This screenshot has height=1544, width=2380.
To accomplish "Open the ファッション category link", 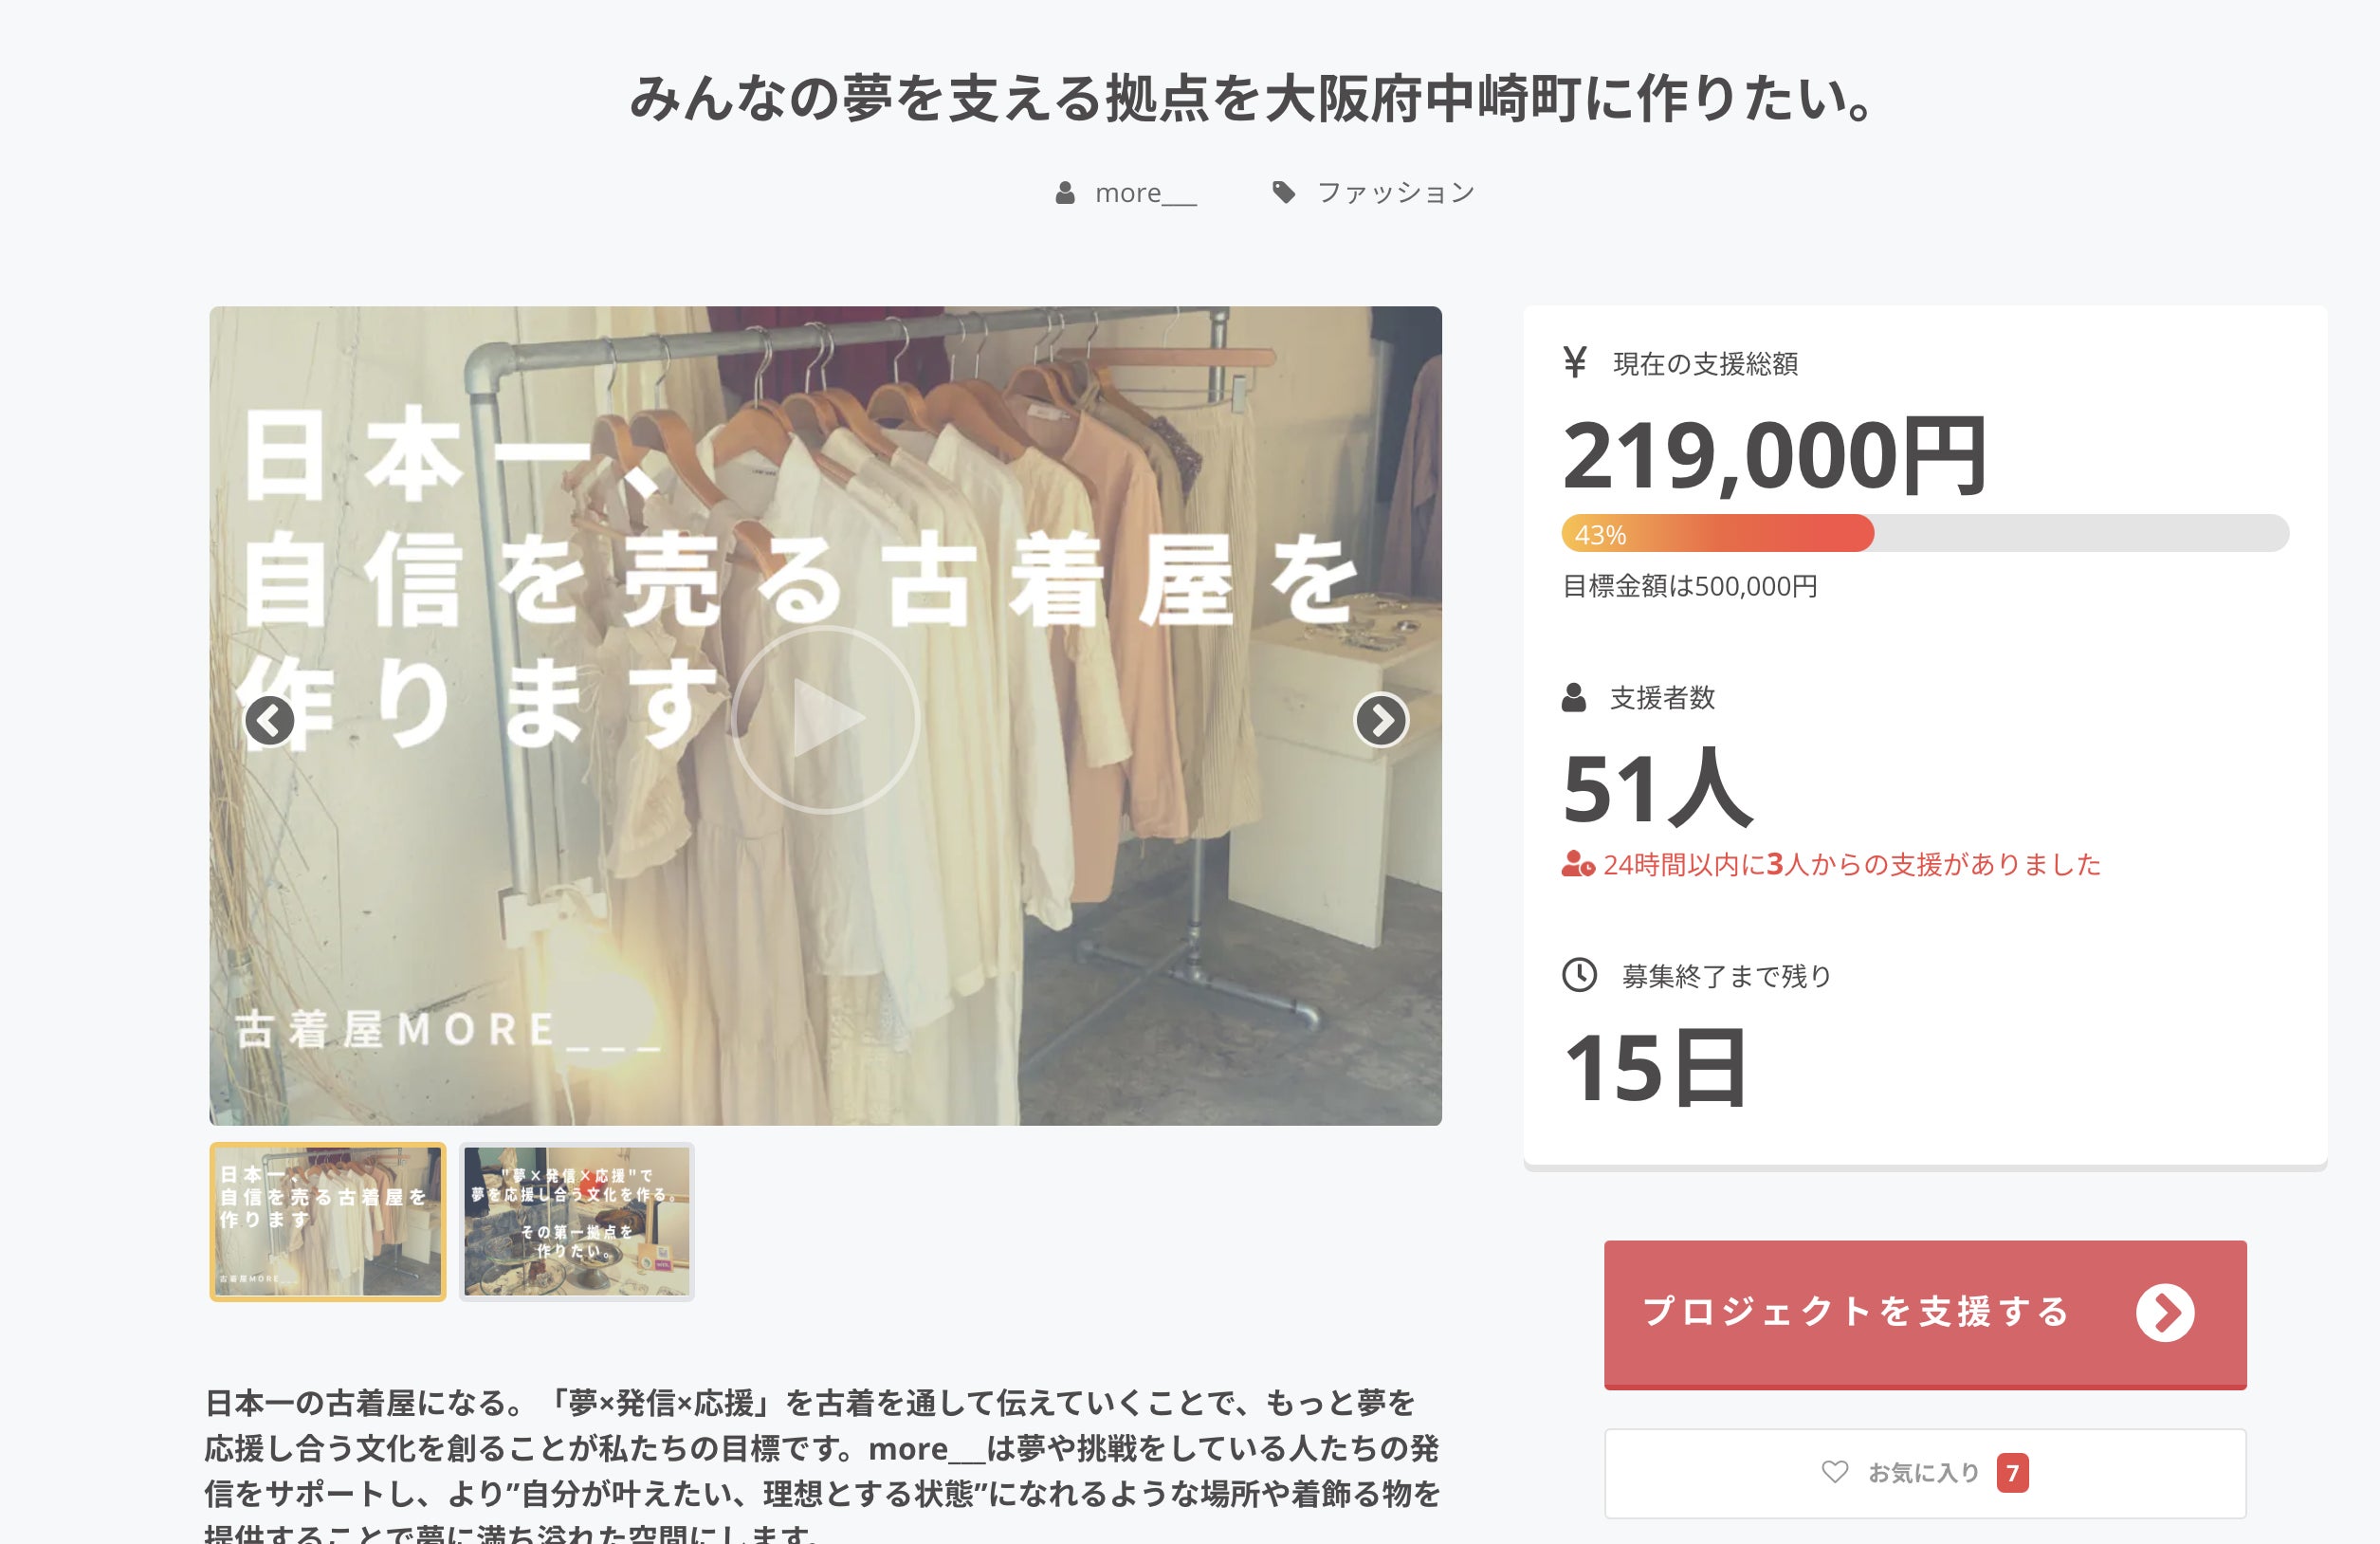I will [1396, 192].
